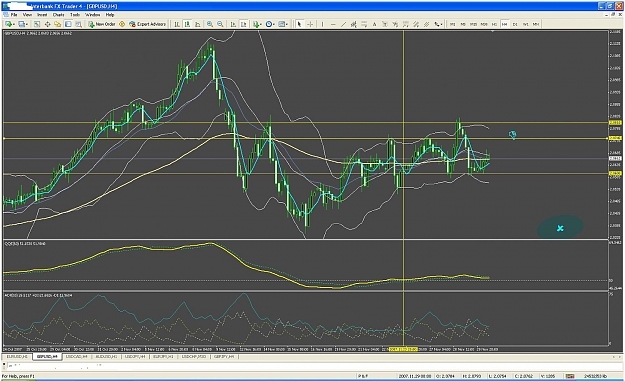Switch to M15 timeframe
This screenshot has height=381, width=625.
[473, 24]
